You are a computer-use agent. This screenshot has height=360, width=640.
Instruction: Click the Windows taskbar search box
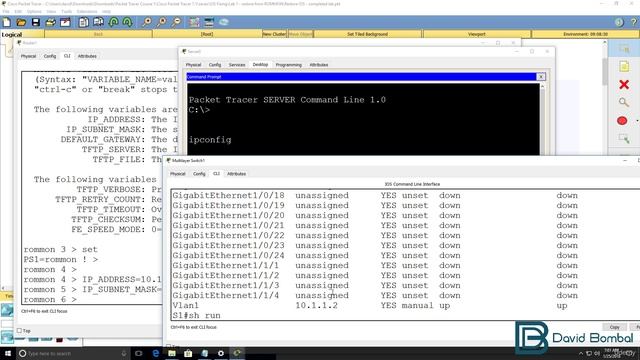pos(73,353)
